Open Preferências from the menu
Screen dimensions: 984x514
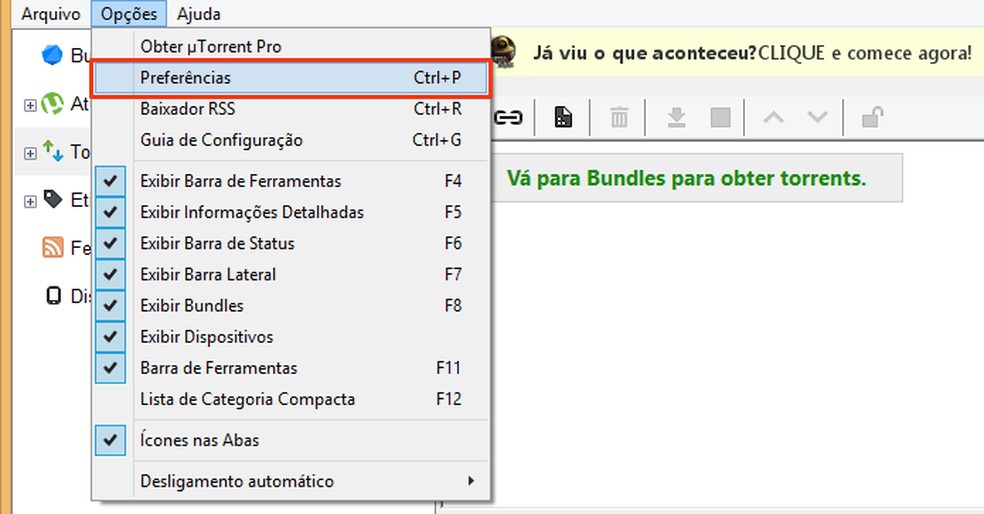point(291,78)
